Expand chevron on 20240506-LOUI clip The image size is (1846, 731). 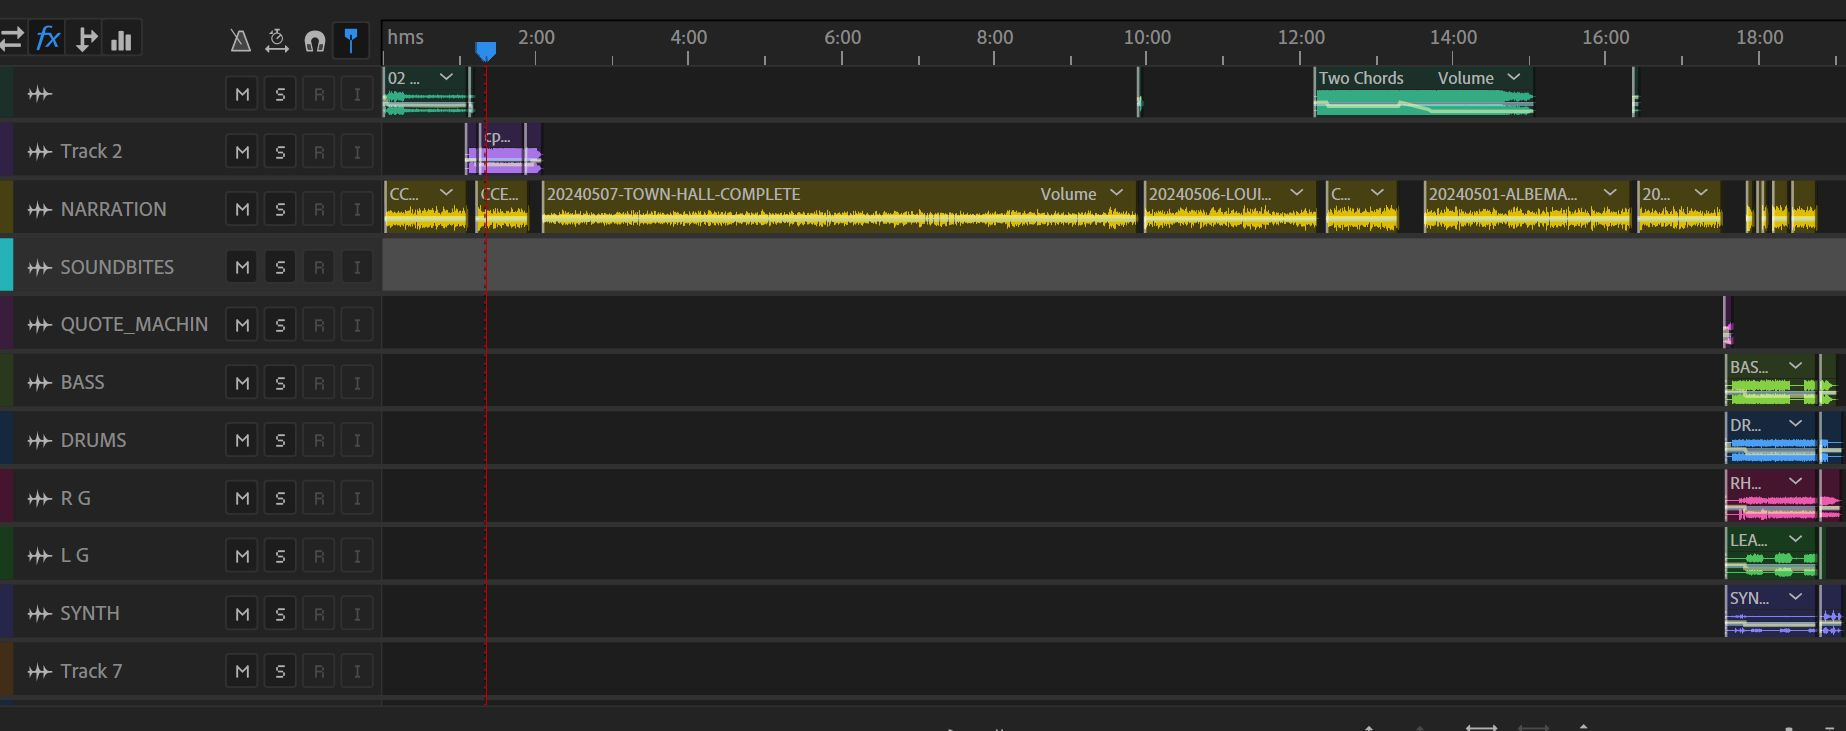tap(1297, 193)
